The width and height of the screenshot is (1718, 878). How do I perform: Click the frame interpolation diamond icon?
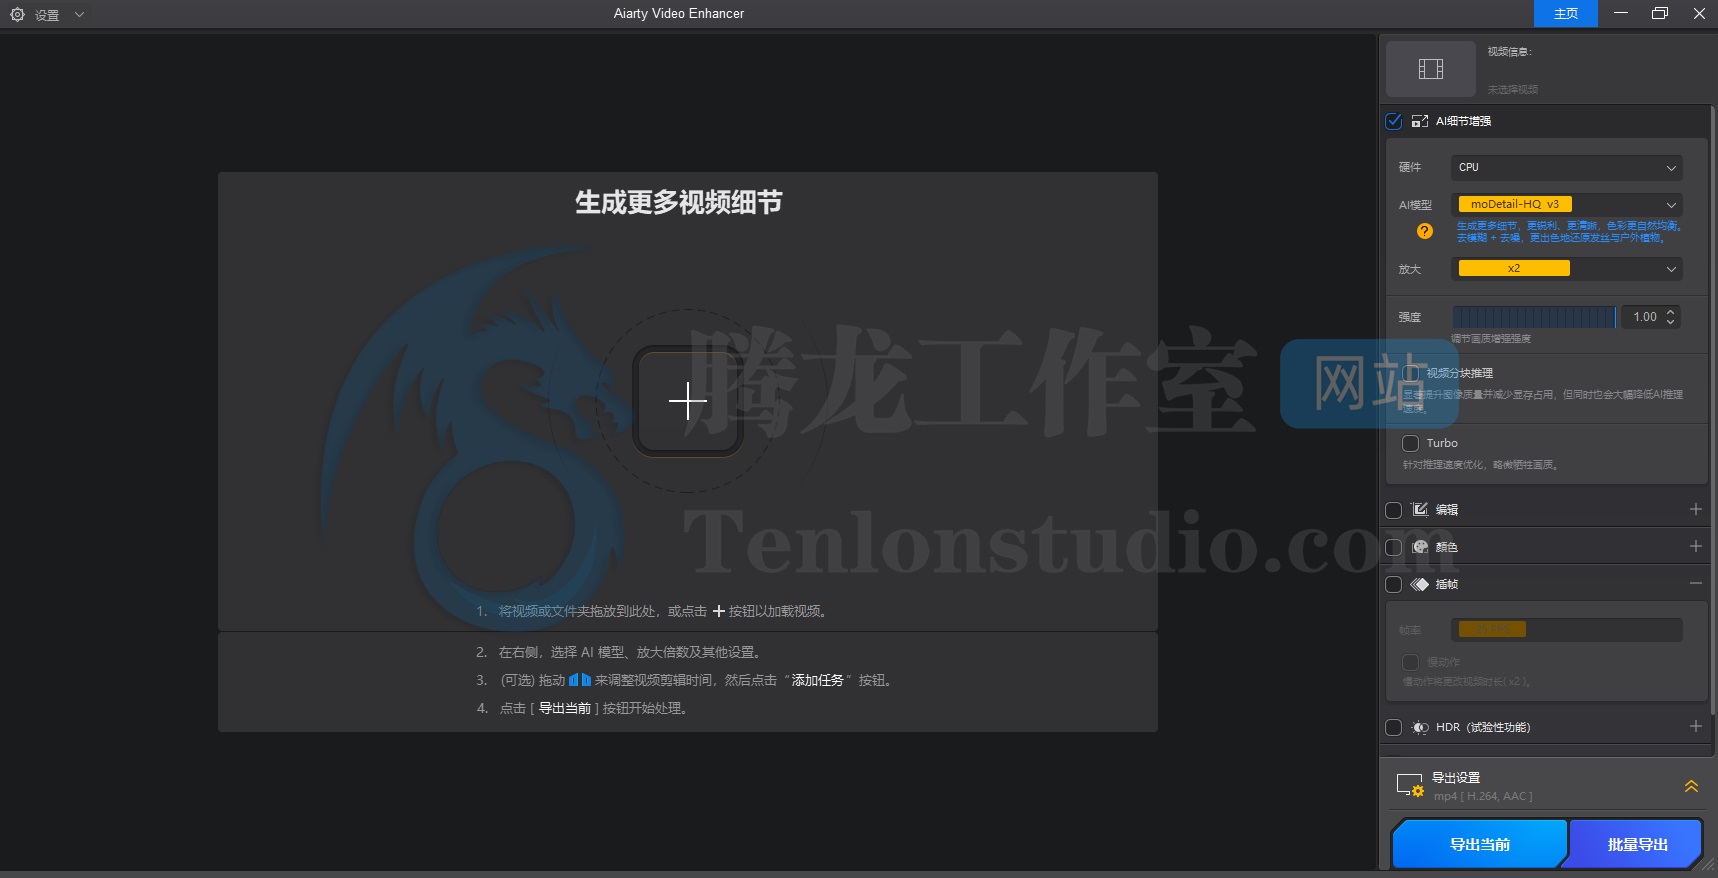pyautogui.click(x=1420, y=584)
